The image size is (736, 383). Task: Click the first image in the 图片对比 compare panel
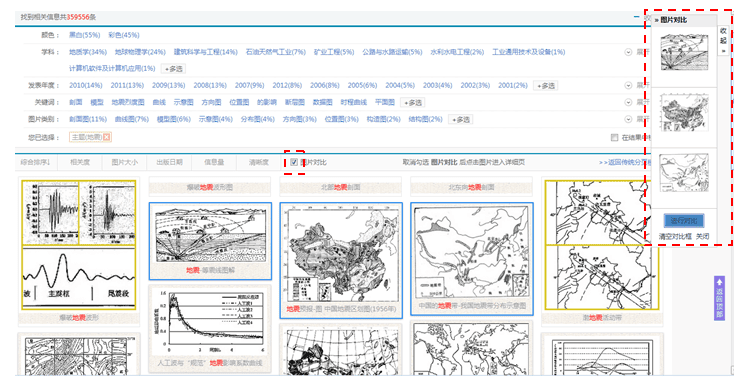(x=684, y=52)
